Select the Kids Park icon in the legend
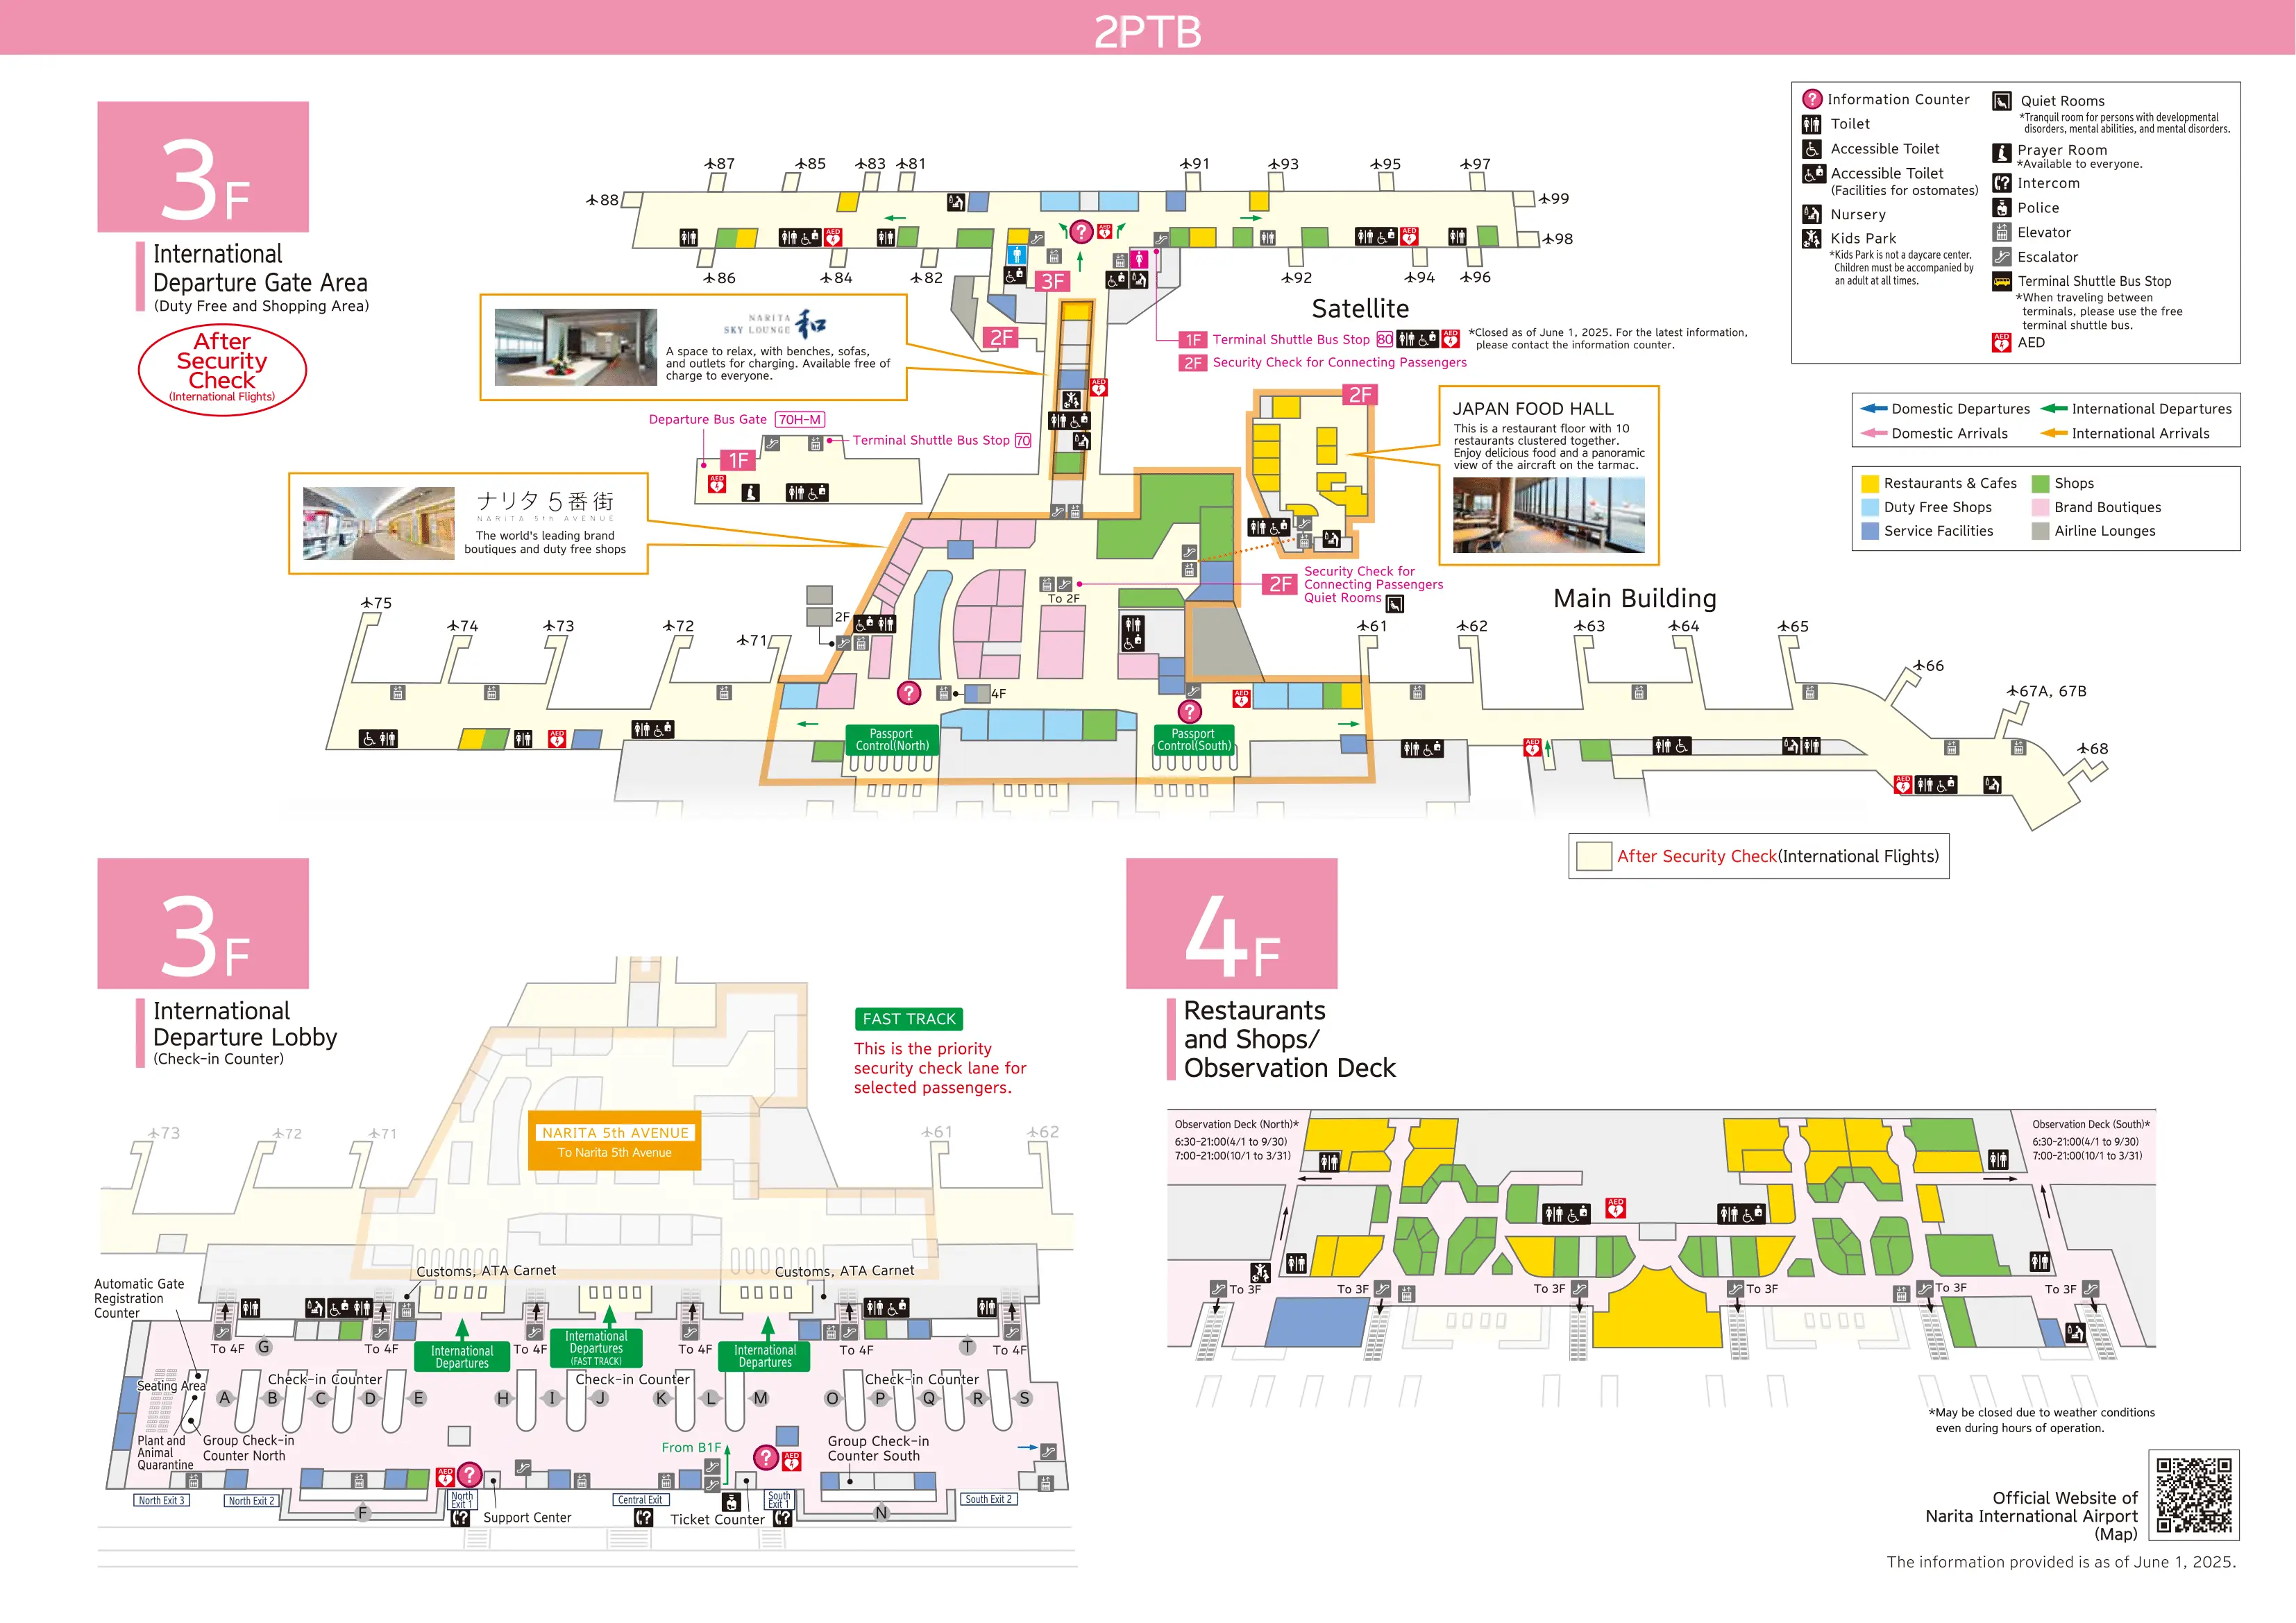 coord(1812,238)
